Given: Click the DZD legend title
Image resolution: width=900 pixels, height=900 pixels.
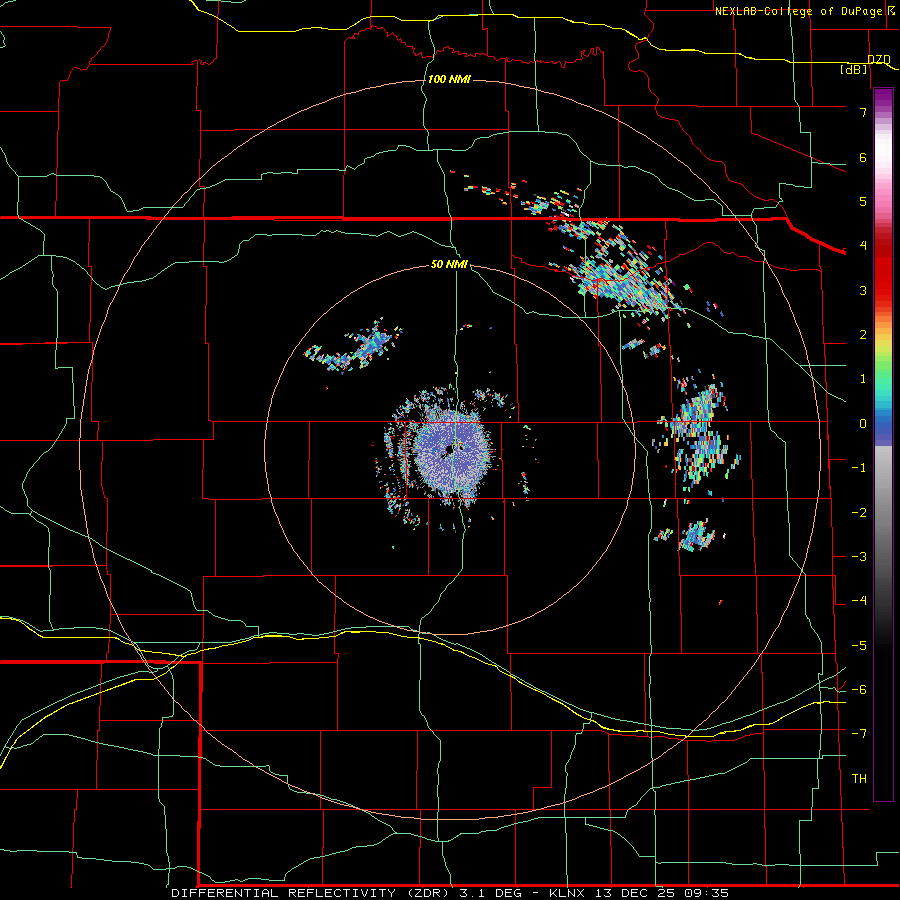Looking at the screenshot, I should coord(879,60).
